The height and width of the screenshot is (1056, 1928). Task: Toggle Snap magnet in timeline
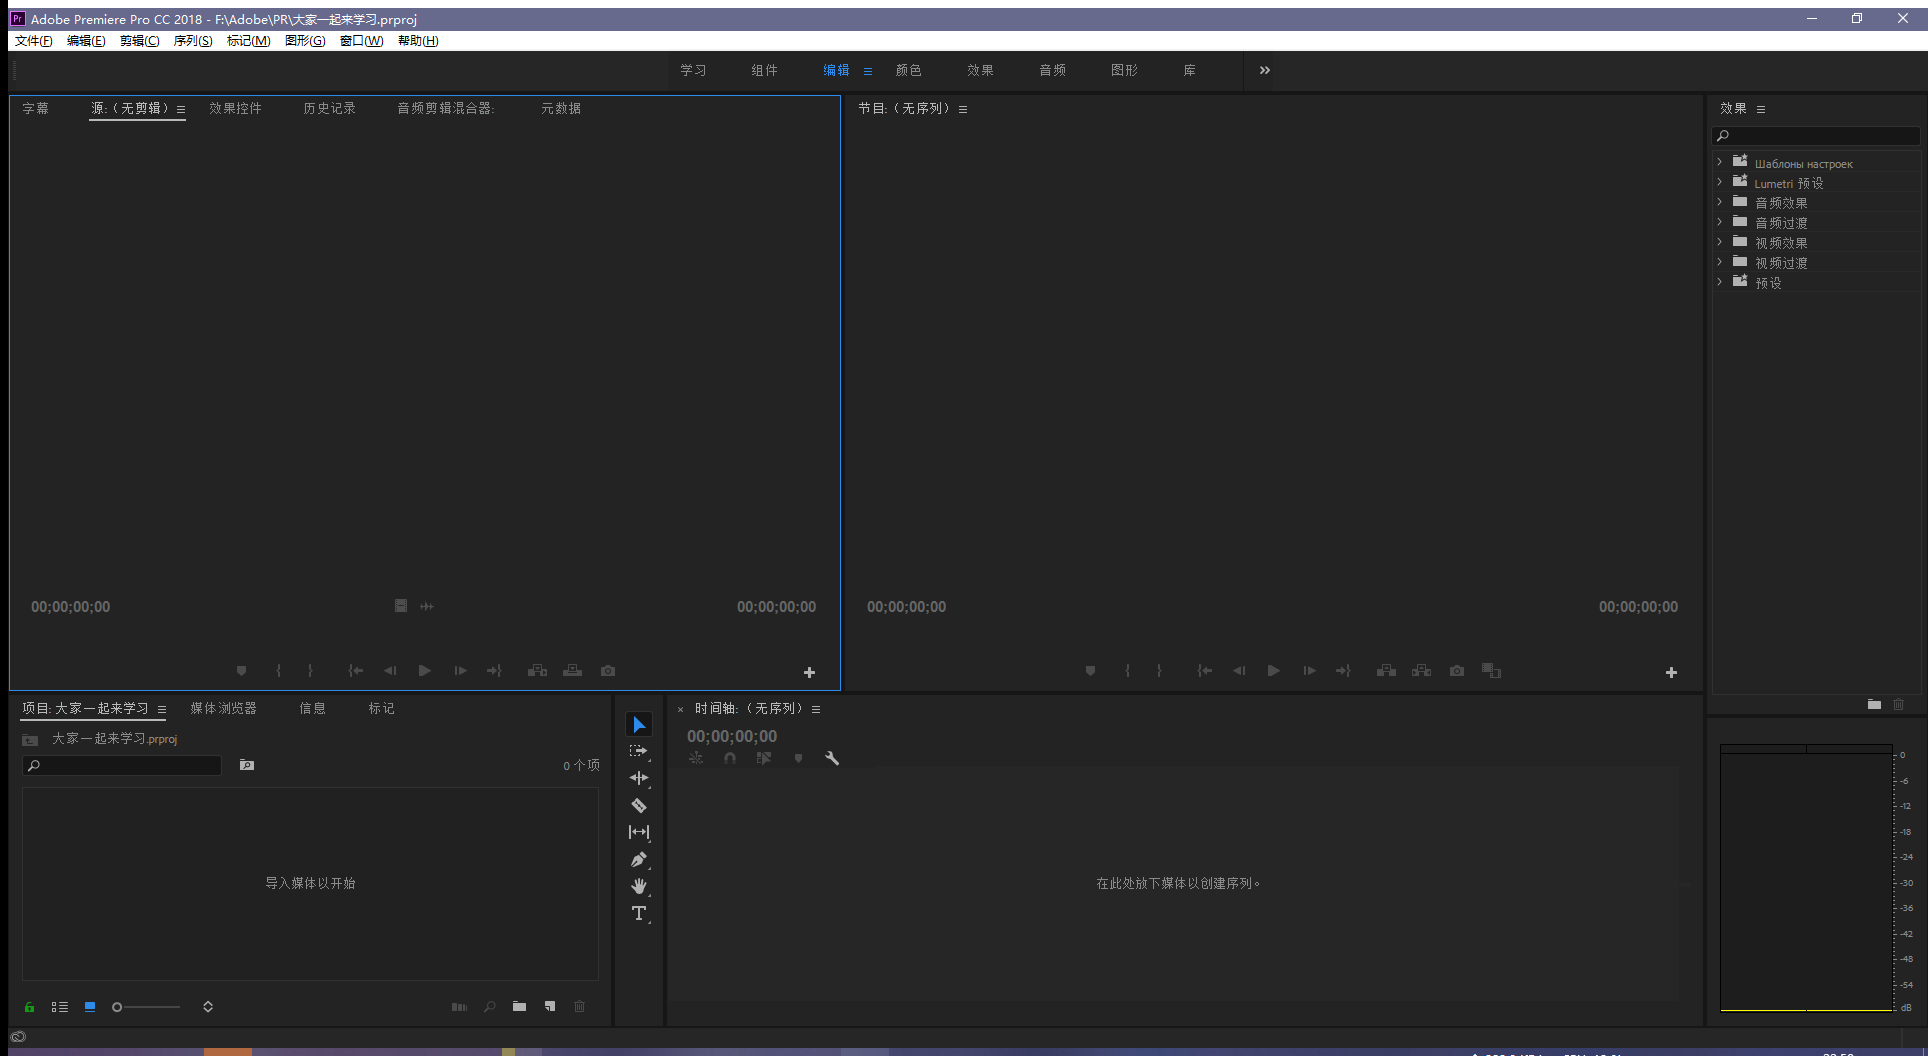tap(730, 758)
